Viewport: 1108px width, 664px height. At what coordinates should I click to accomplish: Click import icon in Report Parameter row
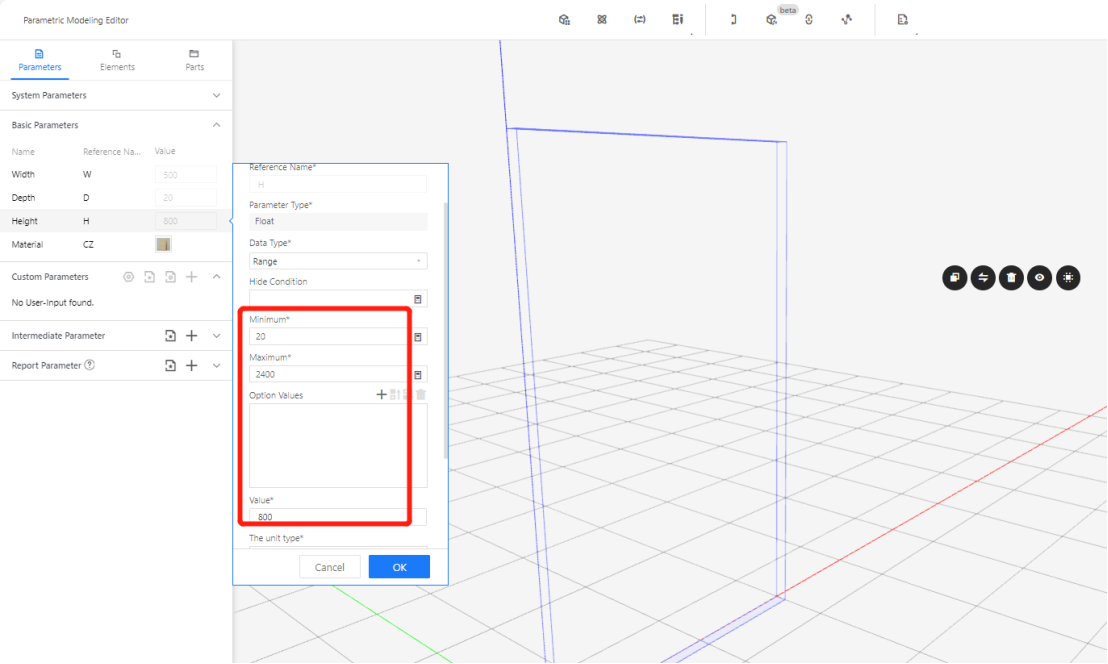(171, 366)
